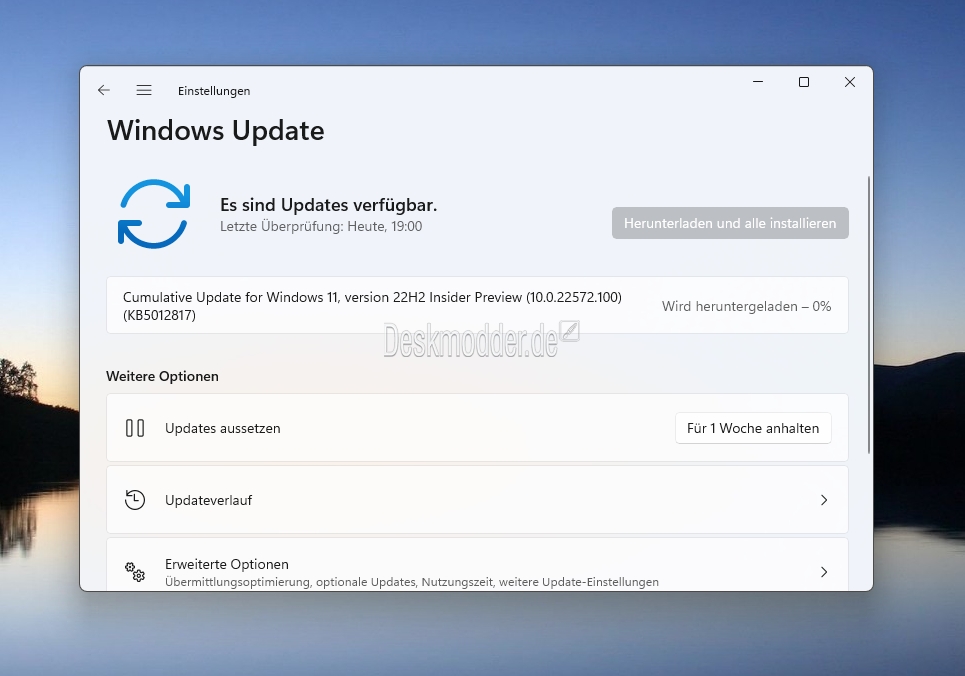Expand Updateverlauf with its chevron

coord(824,500)
